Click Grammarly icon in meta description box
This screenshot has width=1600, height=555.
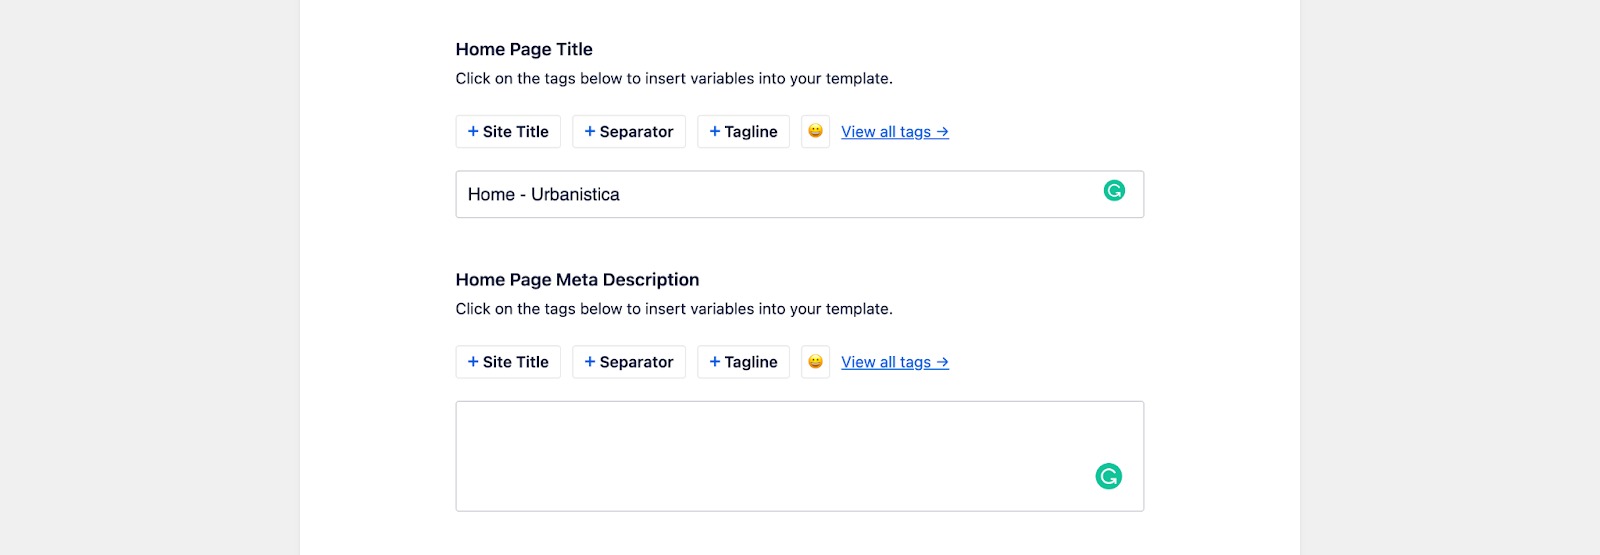(1108, 477)
